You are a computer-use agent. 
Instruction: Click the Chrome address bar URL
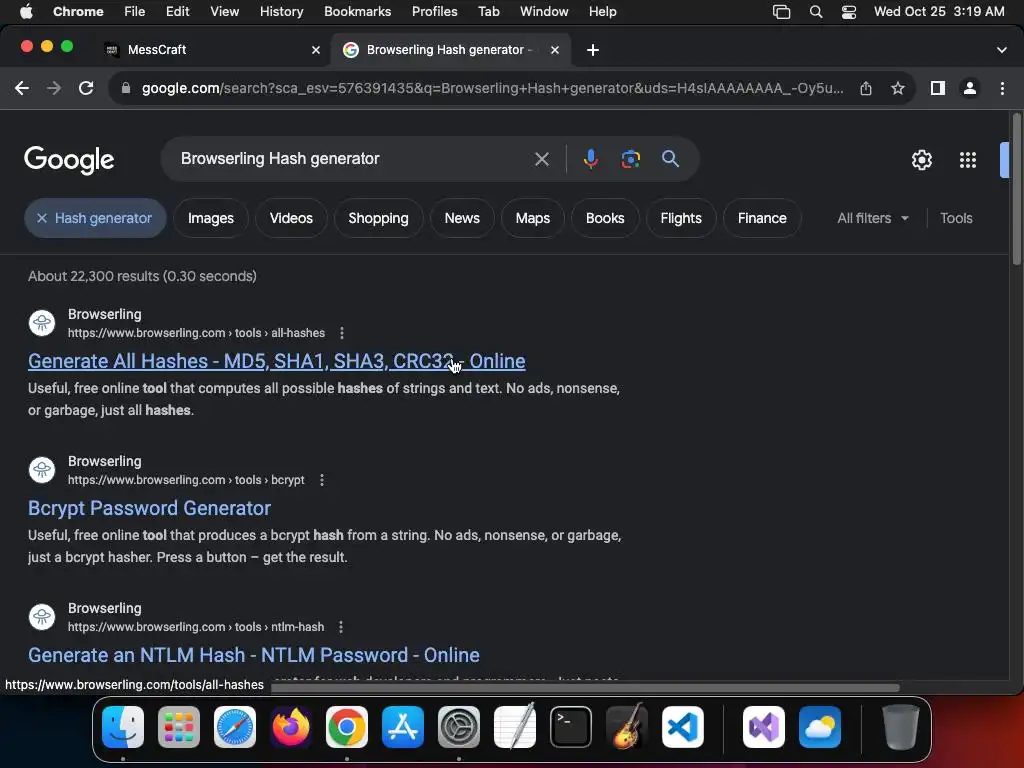492,88
